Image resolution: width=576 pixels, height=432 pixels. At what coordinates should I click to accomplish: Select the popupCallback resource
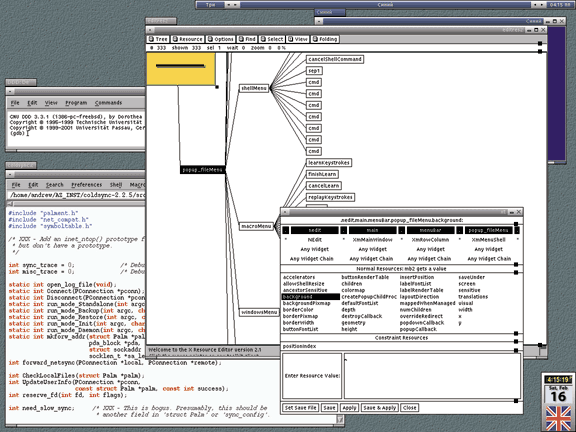point(418,330)
